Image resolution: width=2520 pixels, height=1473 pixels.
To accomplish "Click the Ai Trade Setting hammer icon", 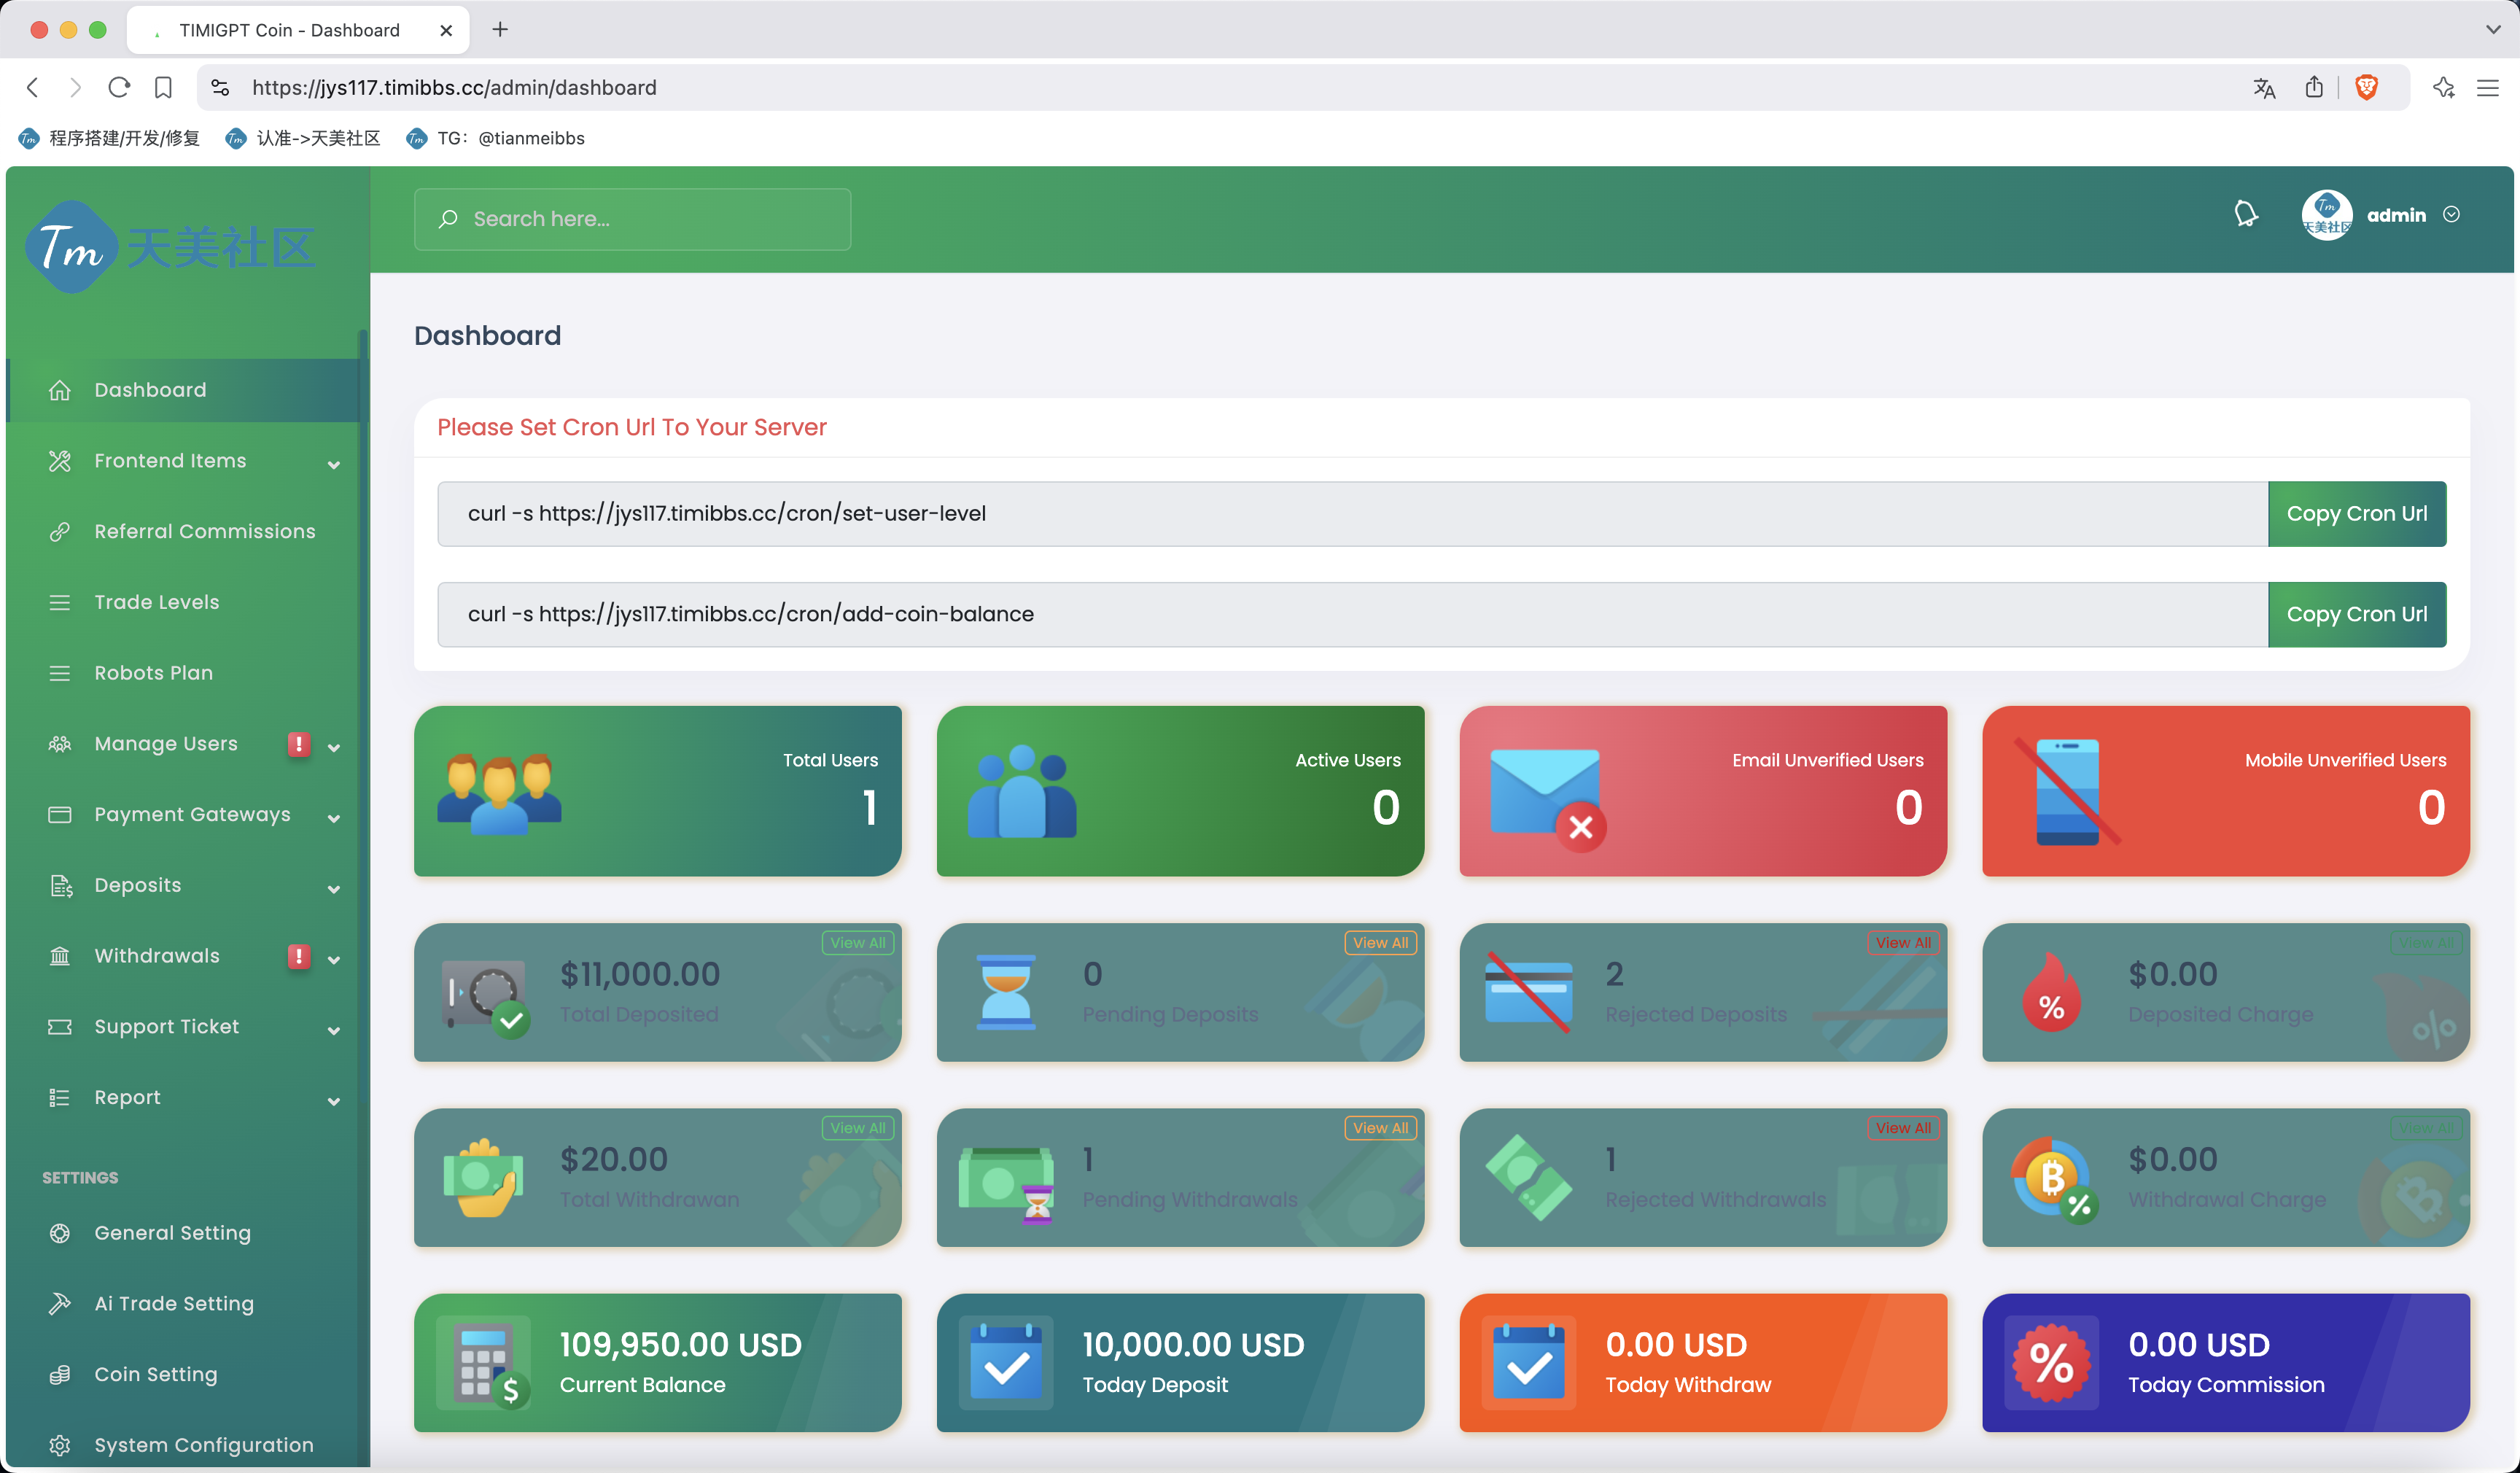I will pyautogui.click(x=60, y=1304).
